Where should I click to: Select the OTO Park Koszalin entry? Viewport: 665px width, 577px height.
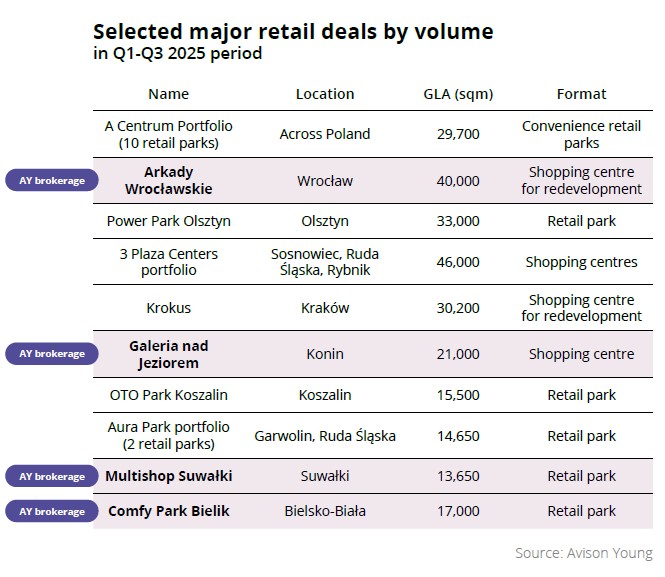pos(168,395)
